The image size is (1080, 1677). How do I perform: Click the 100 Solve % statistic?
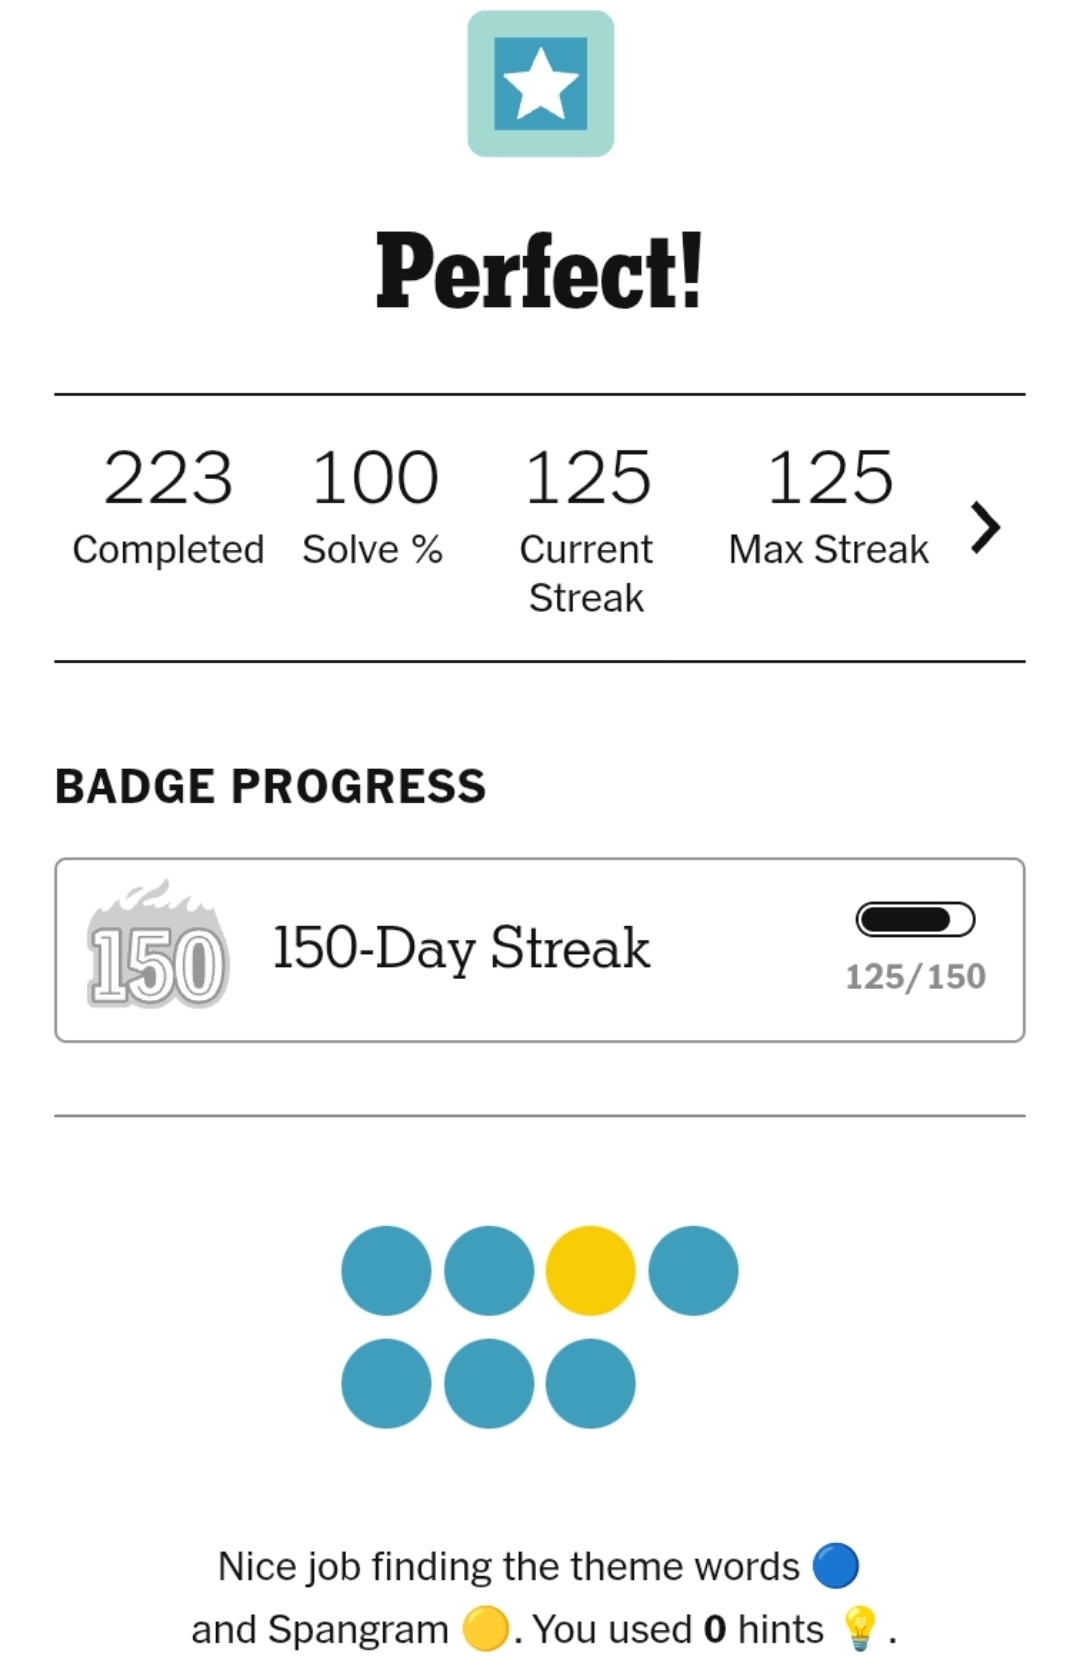(x=374, y=505)
